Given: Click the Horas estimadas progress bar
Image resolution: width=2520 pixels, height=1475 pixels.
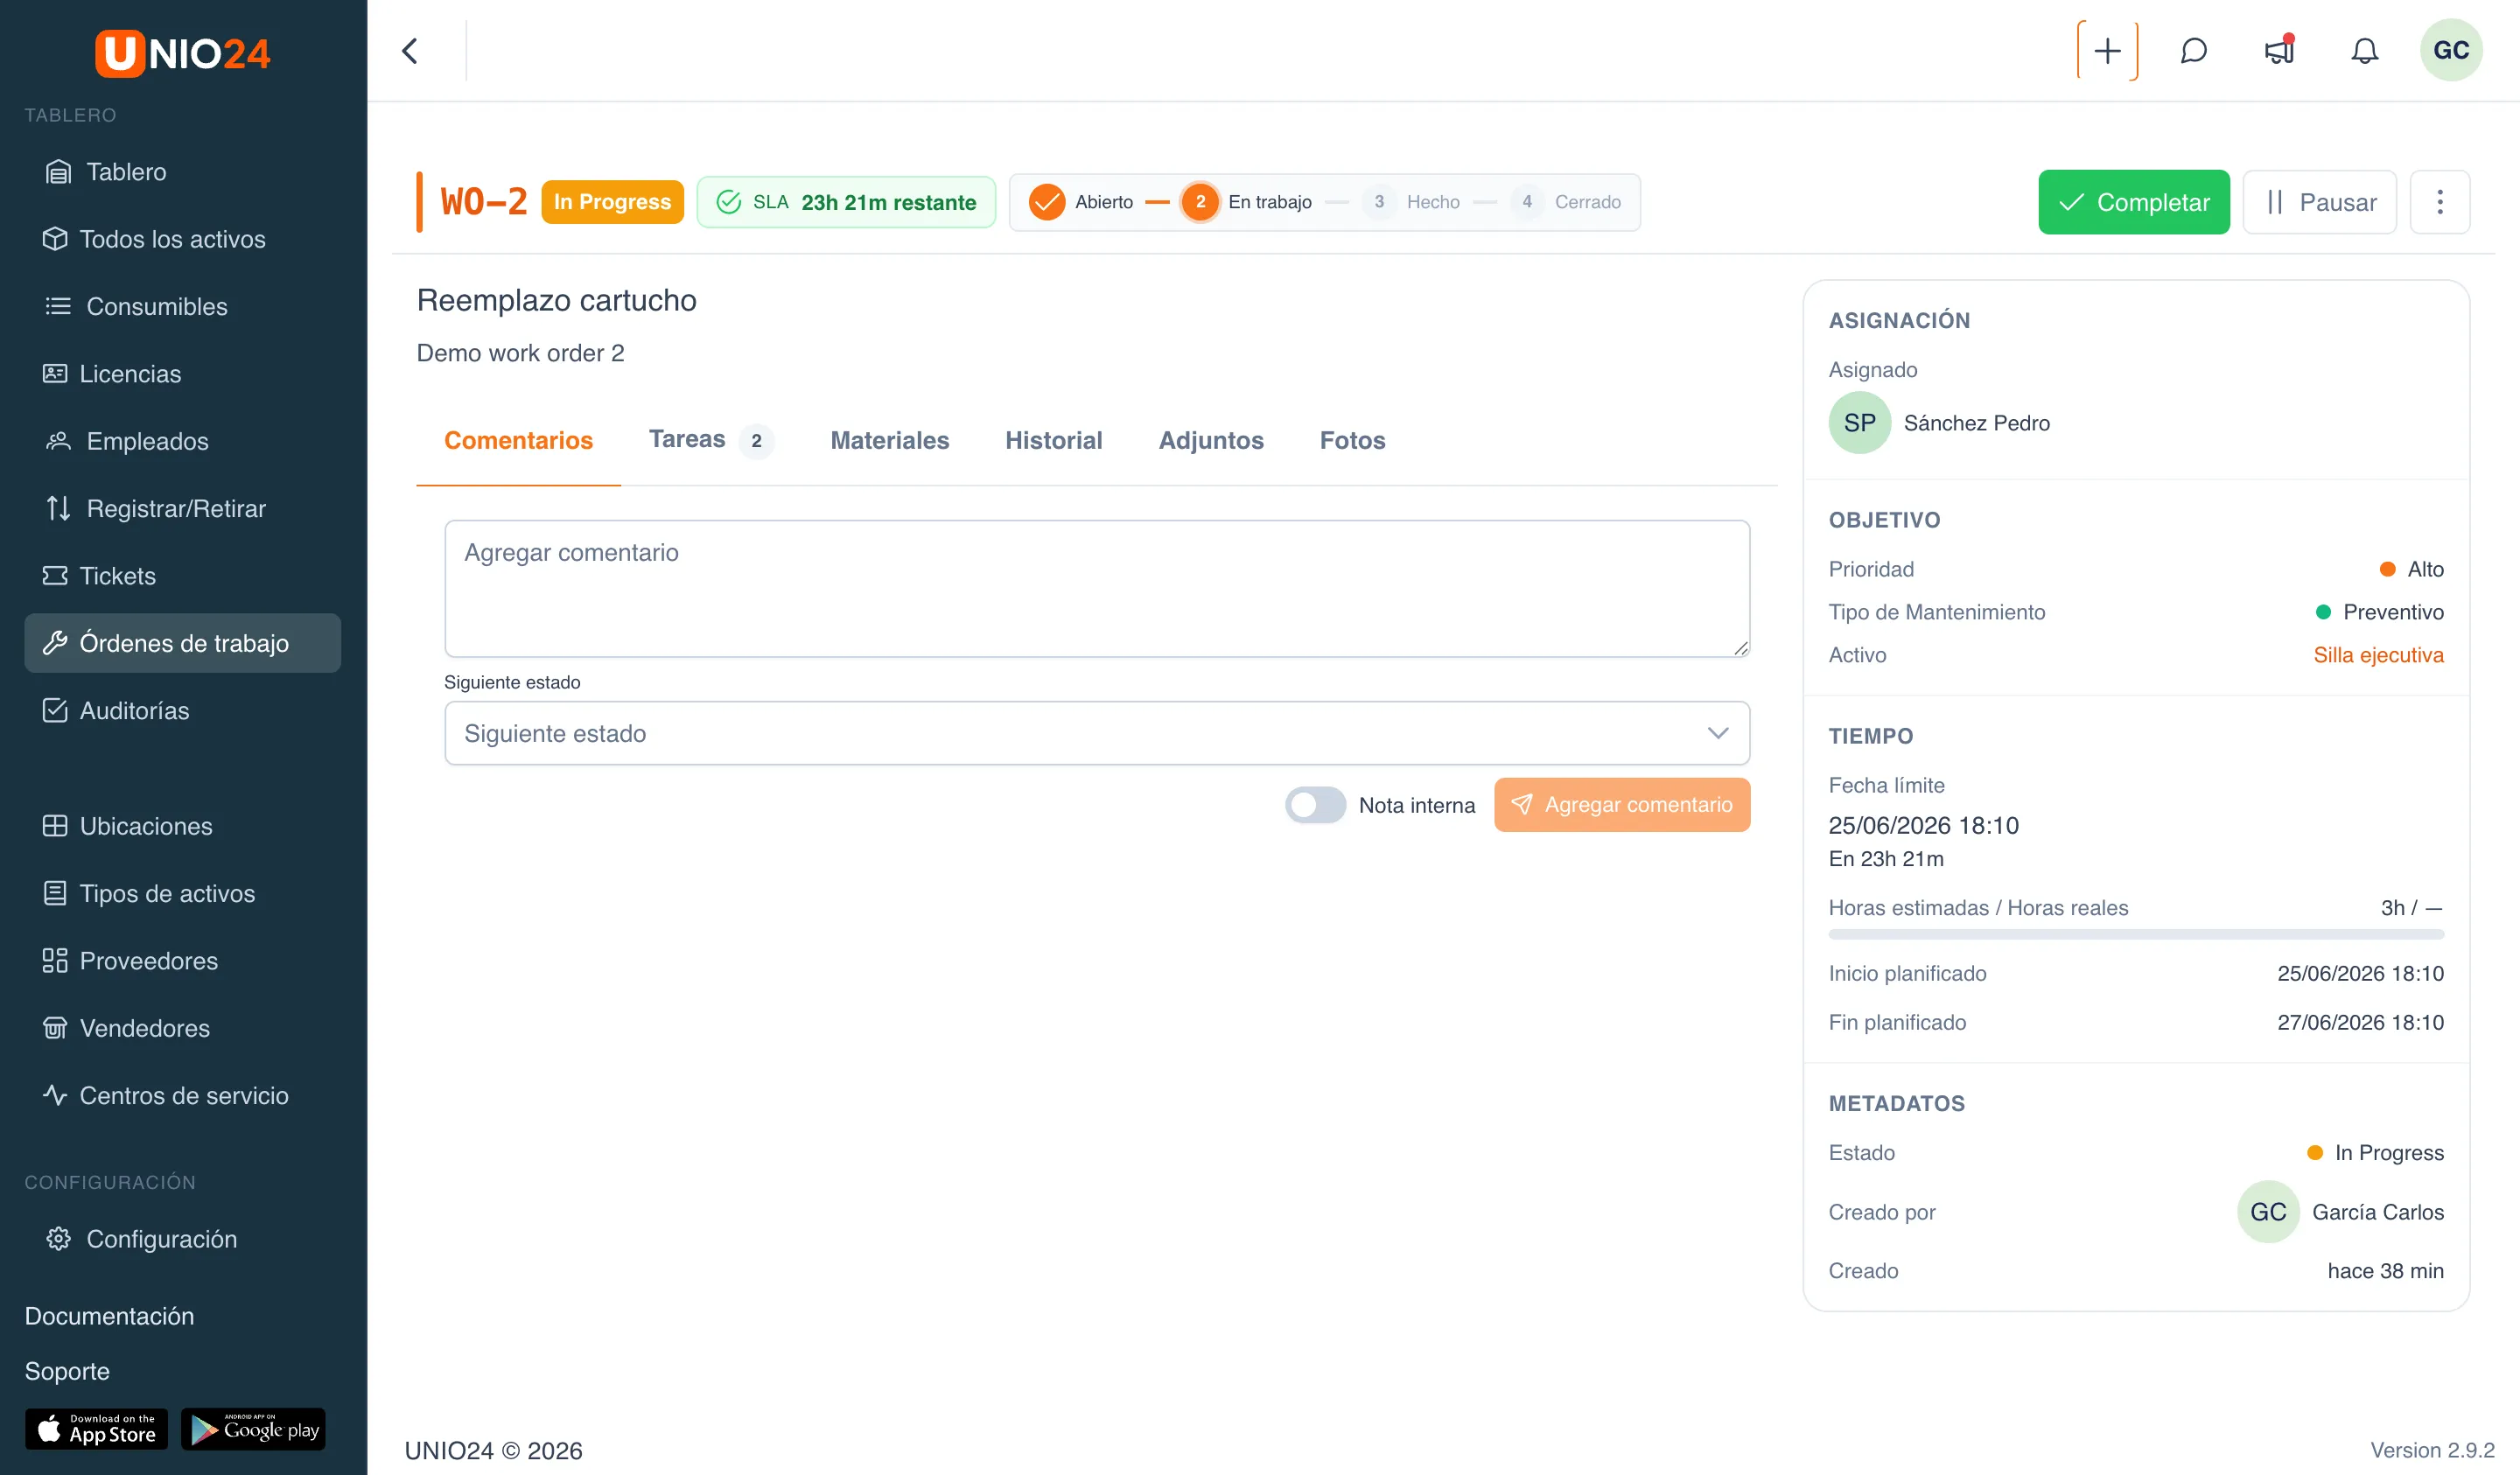Looking at the screenshot, I should click(x=2136, y=934).
